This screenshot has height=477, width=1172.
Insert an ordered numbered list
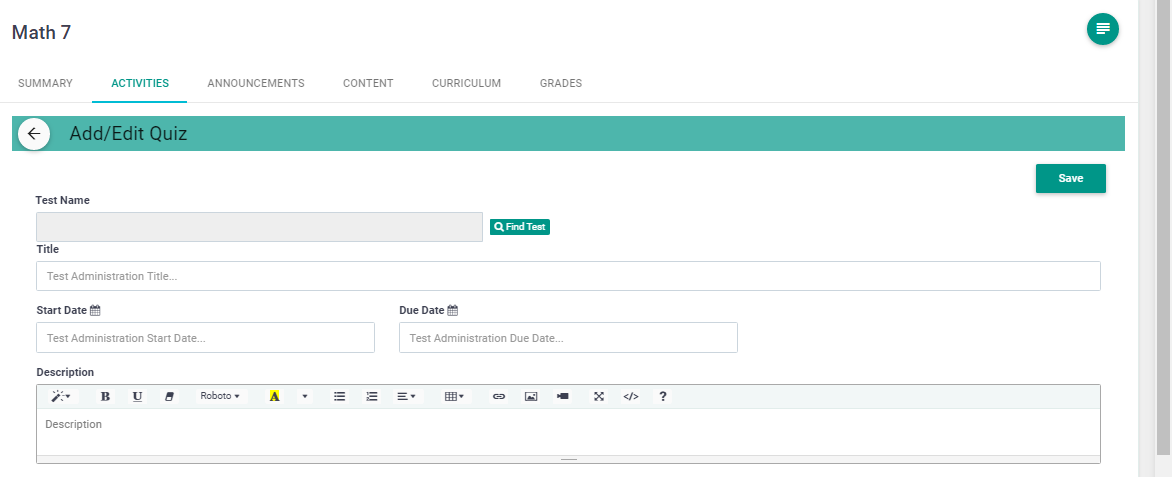371,396
